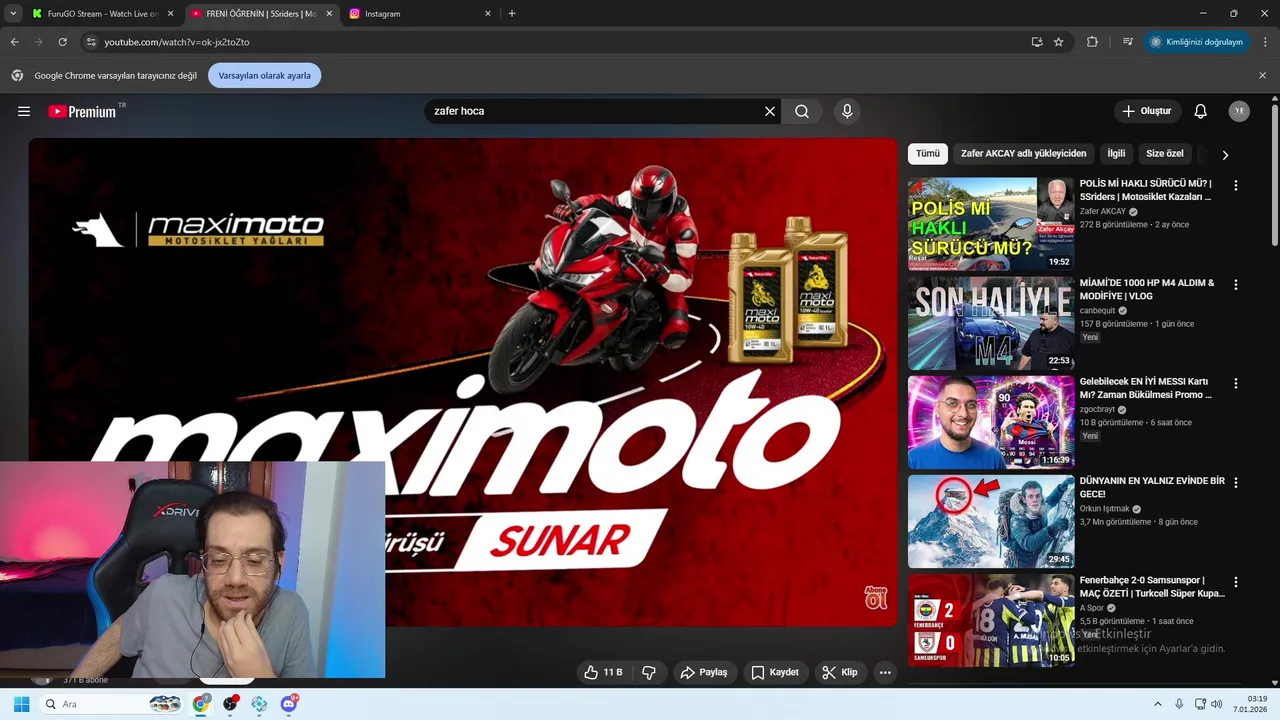Open 'Gelebilecek EN İYİ MESSI Kartı' title
Screen dimensions: 1280x720
1146,388
